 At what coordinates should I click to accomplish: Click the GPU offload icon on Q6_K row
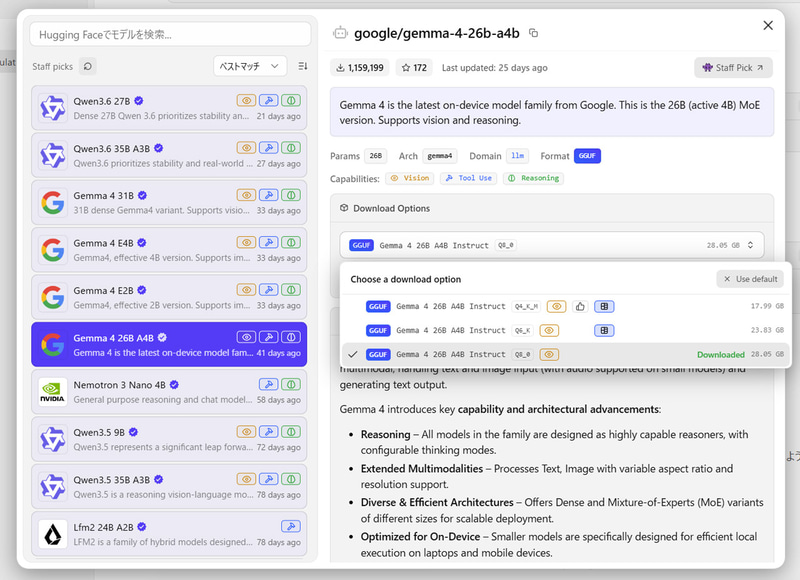[x=604, y=331]
